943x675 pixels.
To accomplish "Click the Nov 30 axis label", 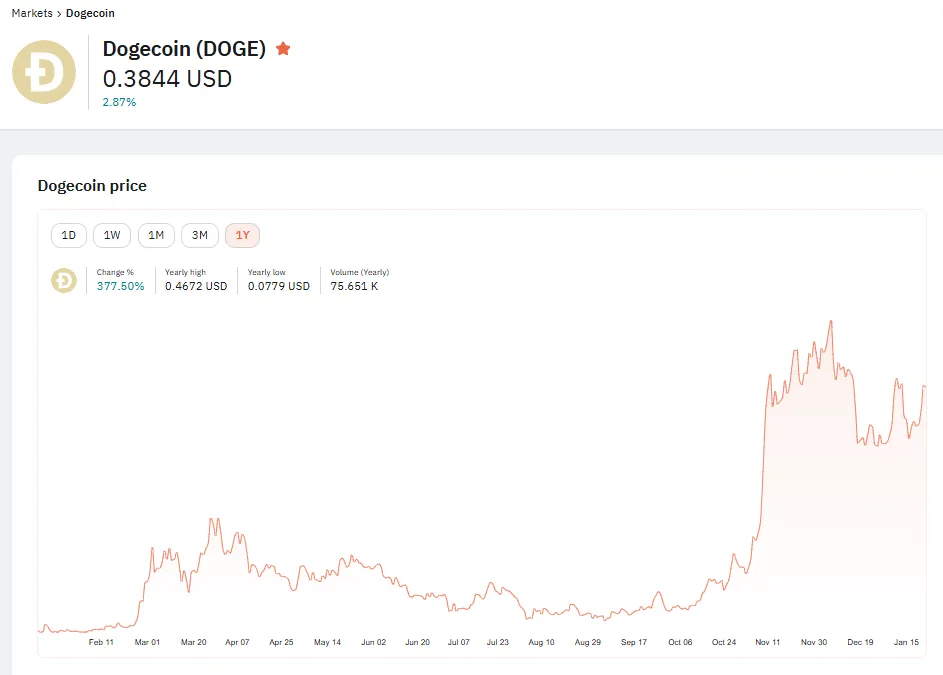I will coord(814,643).
